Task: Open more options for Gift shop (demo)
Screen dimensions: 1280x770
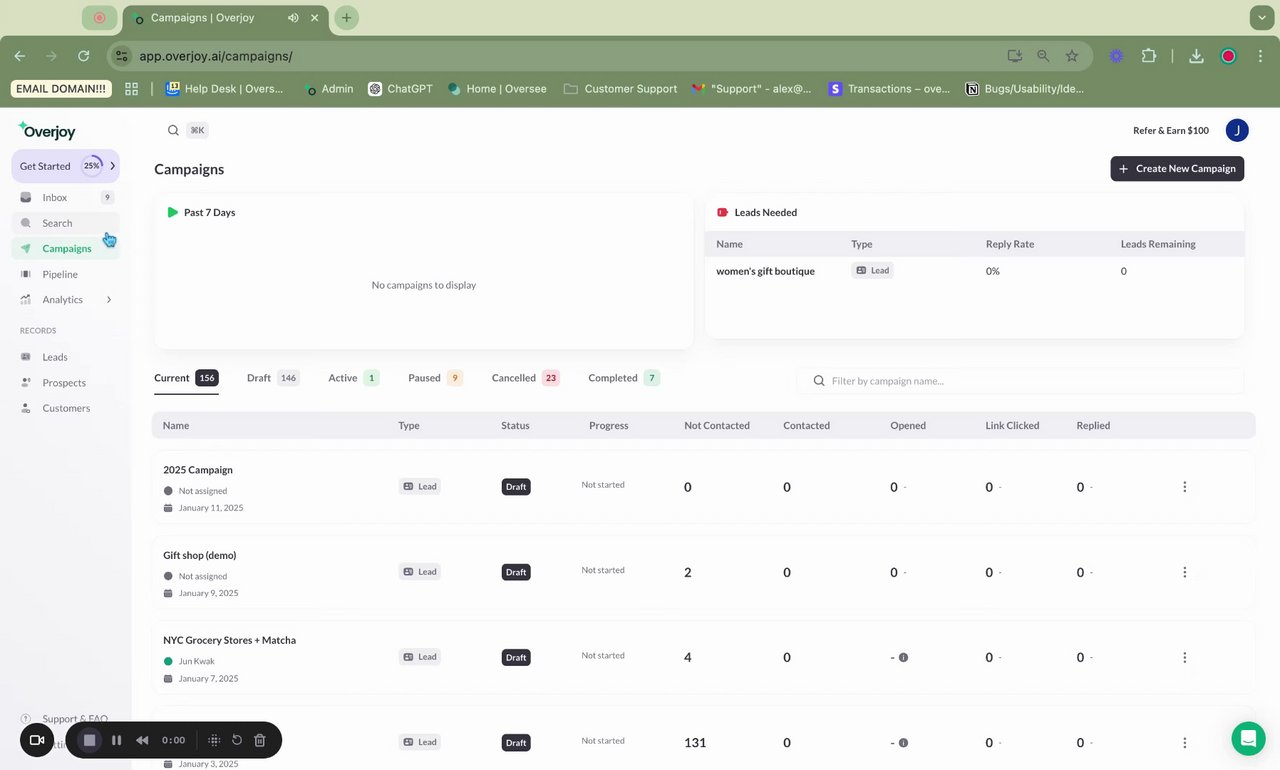Action: coord(1185,572)
